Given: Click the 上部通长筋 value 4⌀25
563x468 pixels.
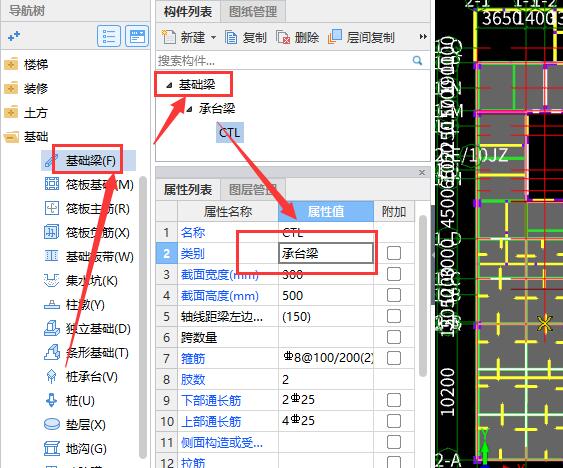Looking at the screenshot, I should [326, 421].
